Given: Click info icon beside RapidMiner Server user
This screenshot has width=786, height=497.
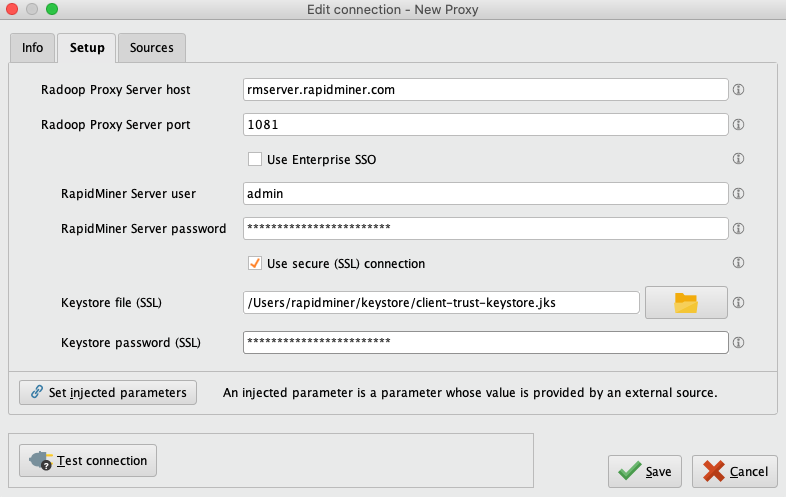Looking at the screenshot, I should tap(739, 194).
